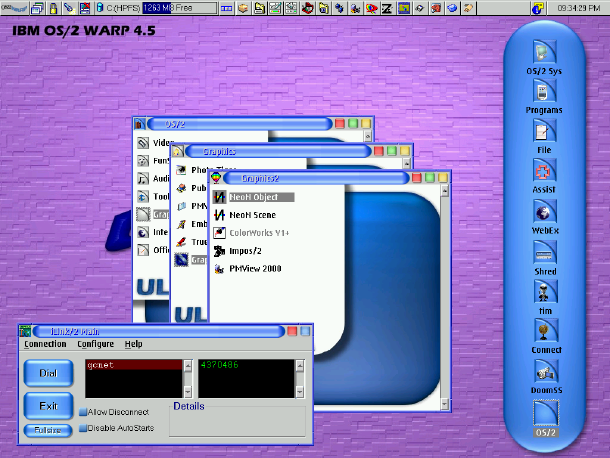Launch the black Z icon in top bar
This screenshot has height=458, width=610.
click(x=387, y=8)
